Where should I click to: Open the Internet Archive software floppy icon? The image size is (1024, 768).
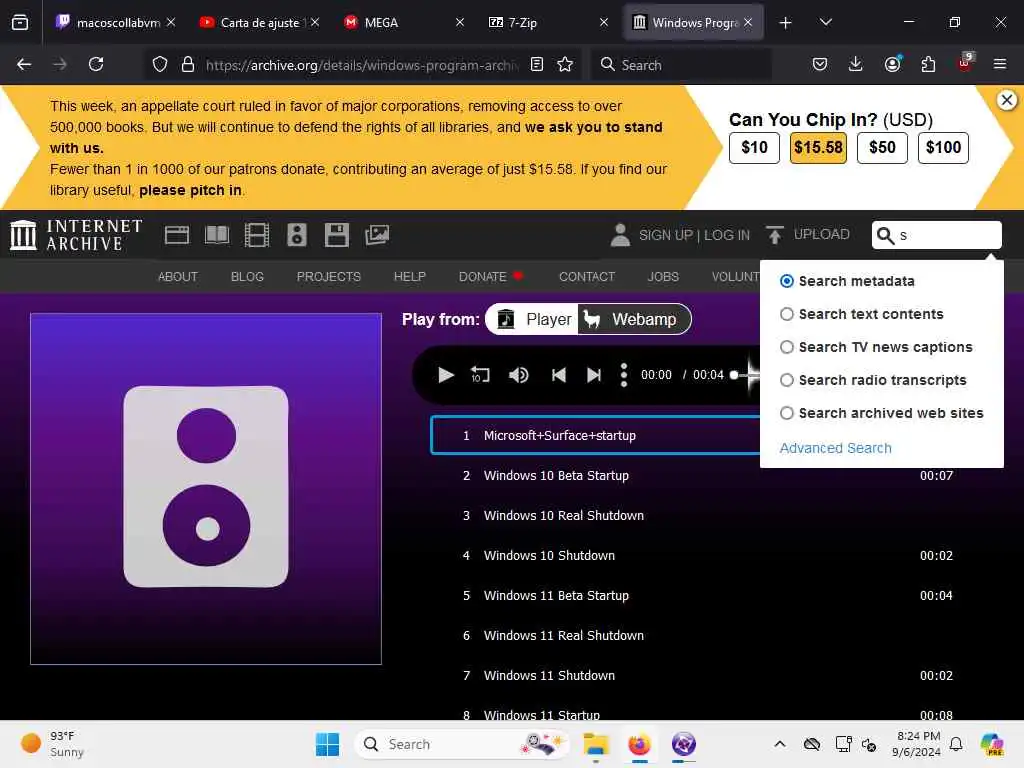pyautogui.click(x=336, y=235)
